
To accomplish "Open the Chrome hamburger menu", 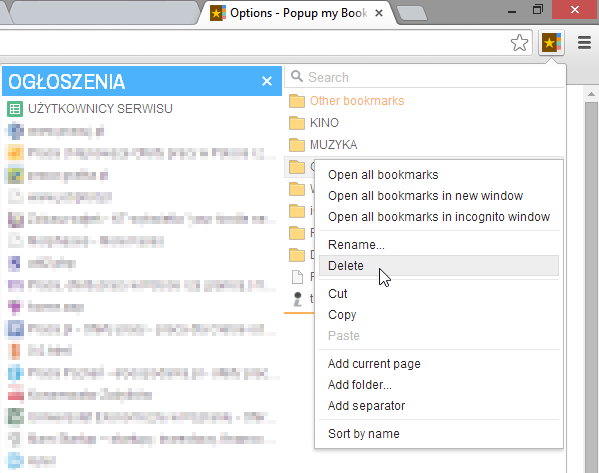I will pyautogui.click(x=584, y=43).
